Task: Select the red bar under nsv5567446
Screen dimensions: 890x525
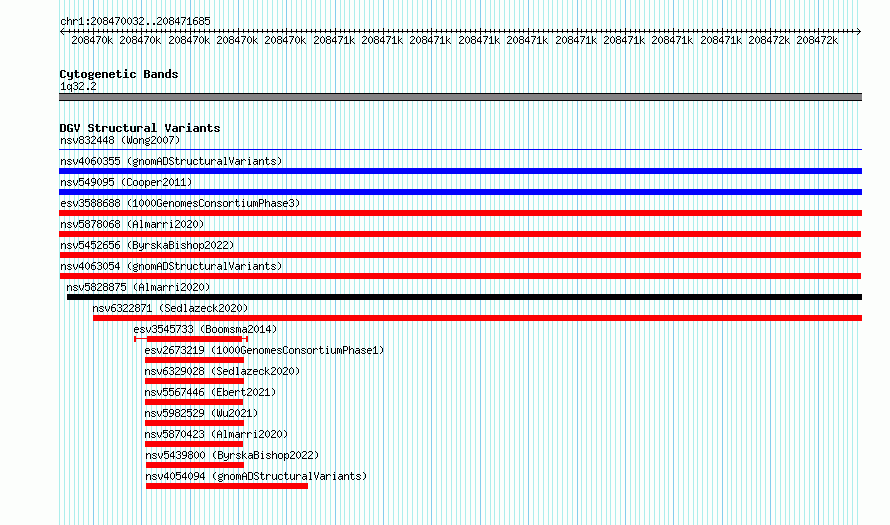Action: click(x=194, y=402)
